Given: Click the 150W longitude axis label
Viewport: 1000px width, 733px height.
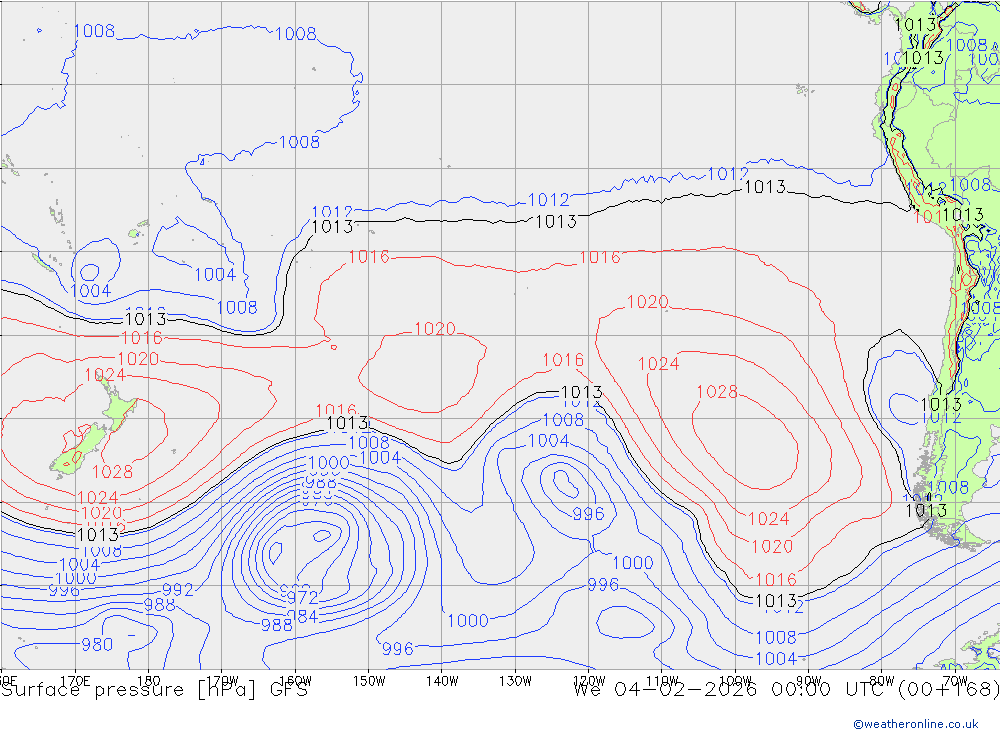Looking at the screenshot, I should (x=369, y=681).
